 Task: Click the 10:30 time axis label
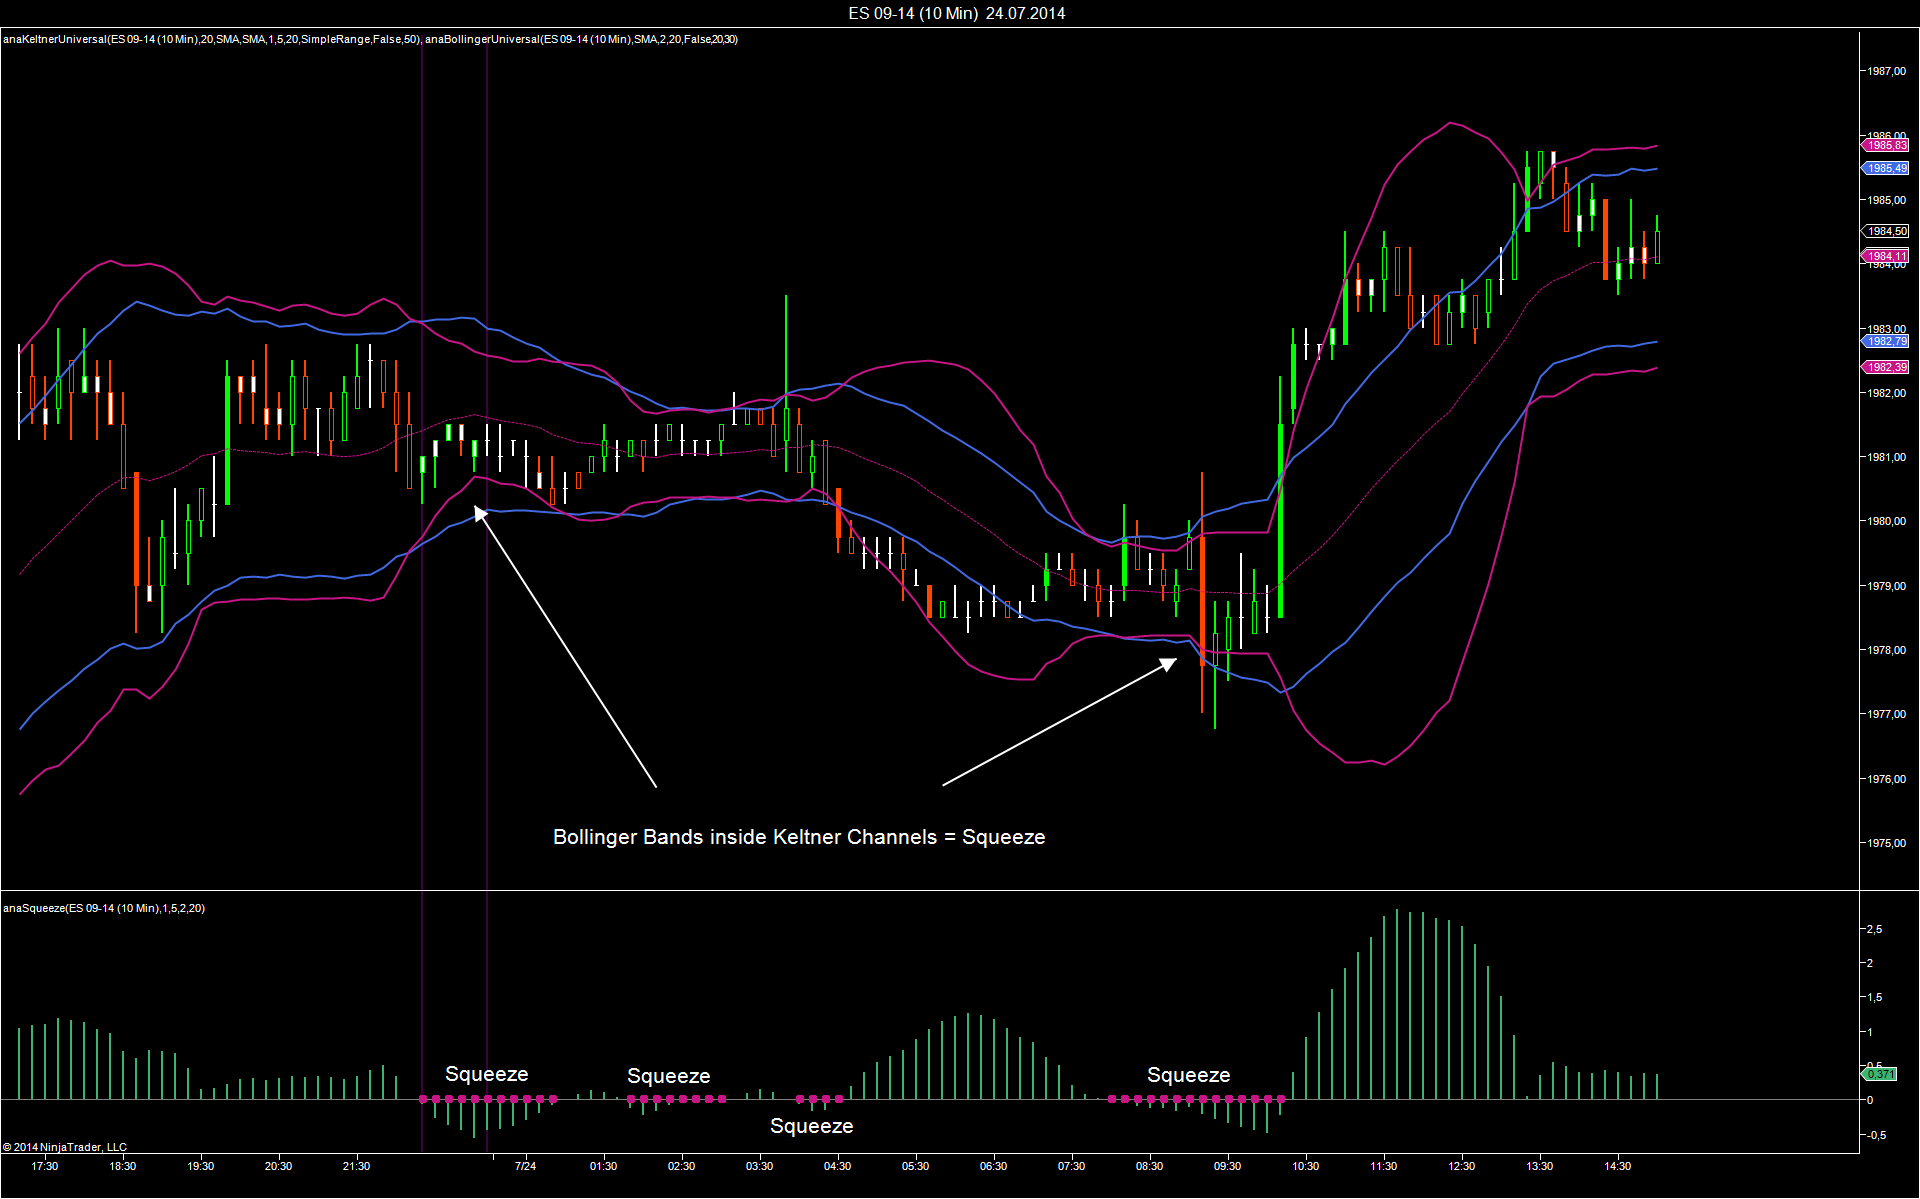pos(1306,1166)
